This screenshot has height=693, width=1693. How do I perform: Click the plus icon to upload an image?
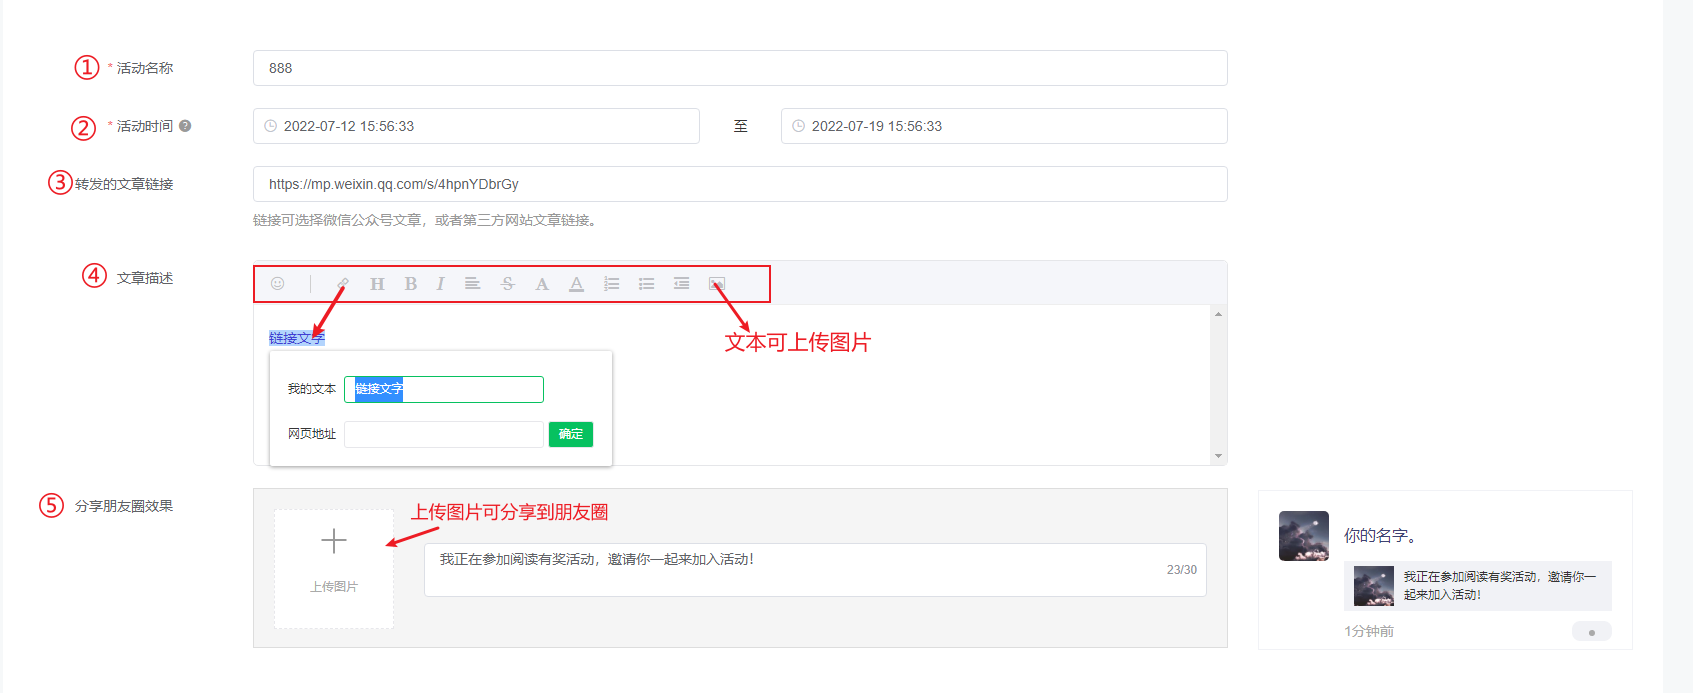point(334,541)
